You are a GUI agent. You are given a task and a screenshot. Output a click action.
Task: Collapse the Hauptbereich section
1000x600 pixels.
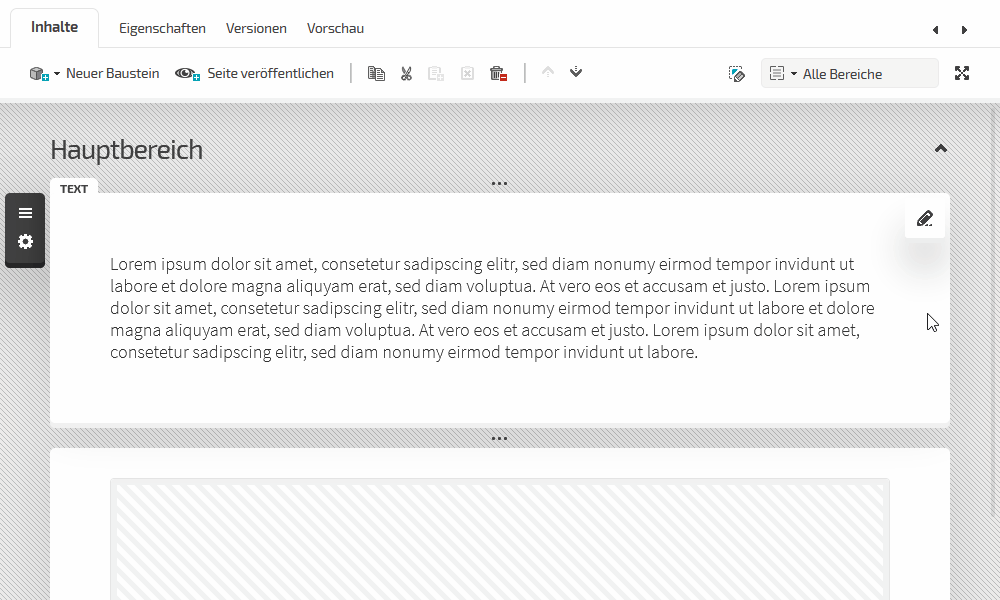pos(940,149)
